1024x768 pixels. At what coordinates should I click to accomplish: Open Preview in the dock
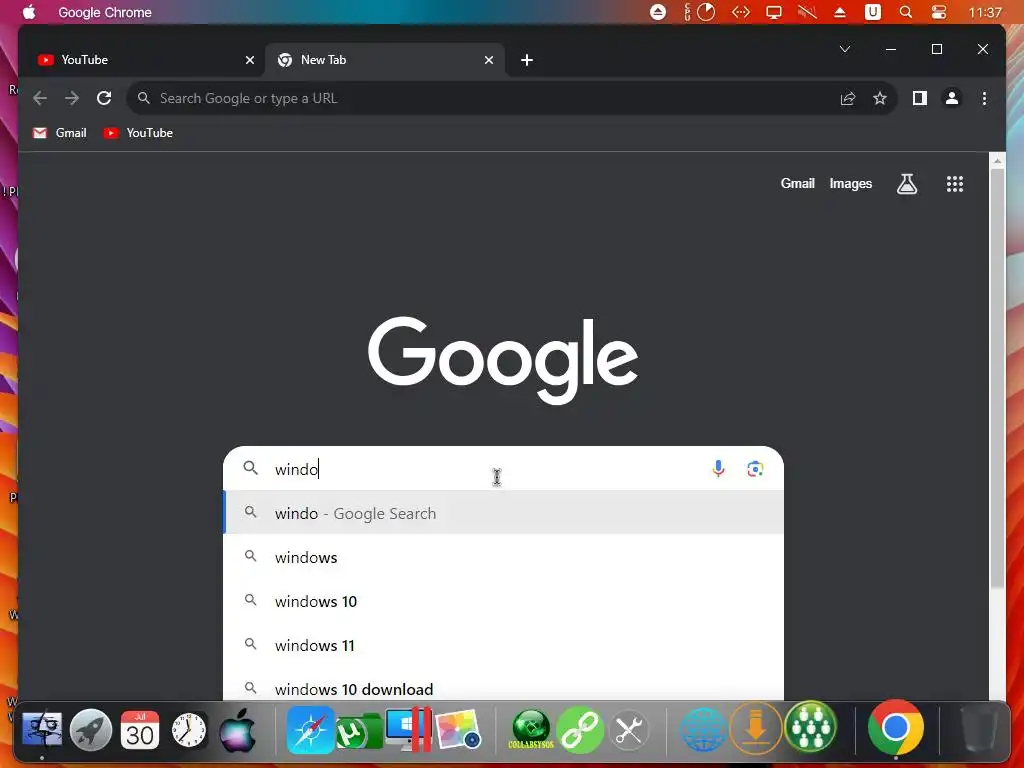[x=458, y=729]
